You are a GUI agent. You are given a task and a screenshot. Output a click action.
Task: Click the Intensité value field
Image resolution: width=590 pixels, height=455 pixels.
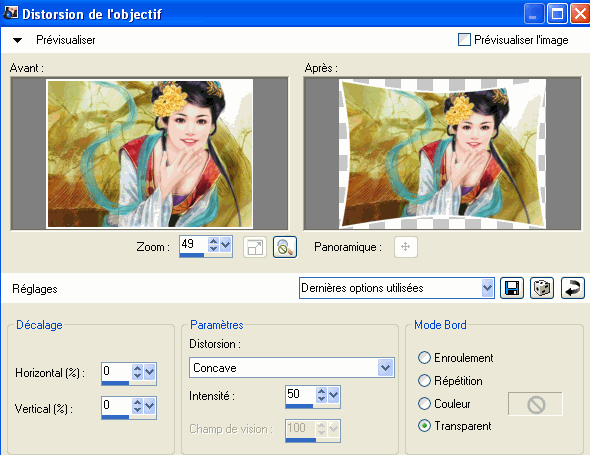click(x=300, y=394)
